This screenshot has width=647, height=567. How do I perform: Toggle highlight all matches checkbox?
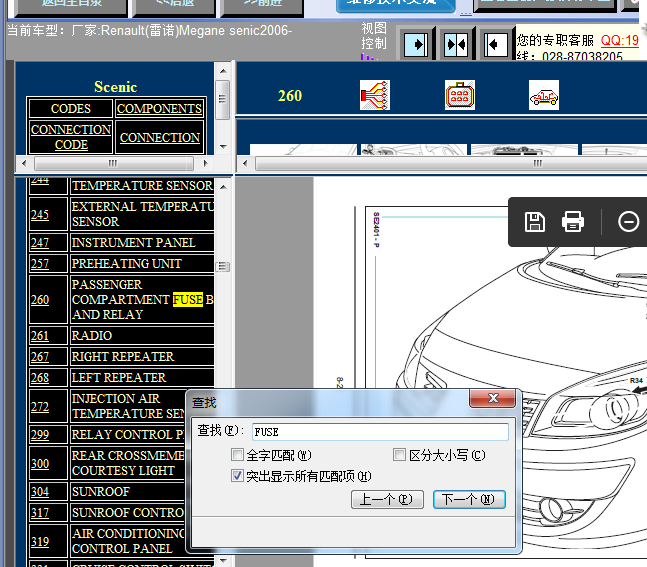tap(237, 476)
